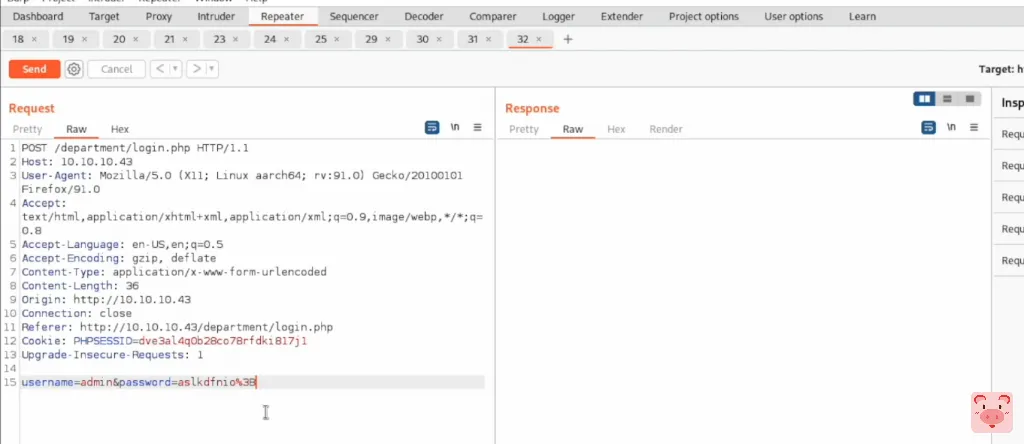
Task: Select the Request Raw view tab
Action: pos(76,129)
